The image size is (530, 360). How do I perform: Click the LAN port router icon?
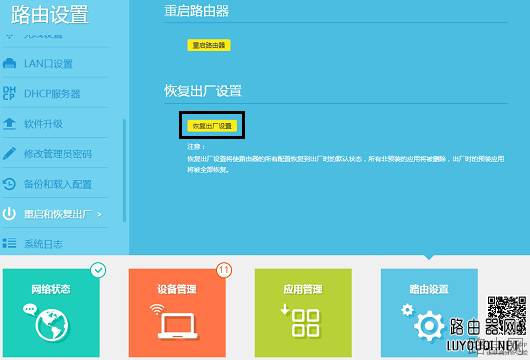click(x=9, y=63)
